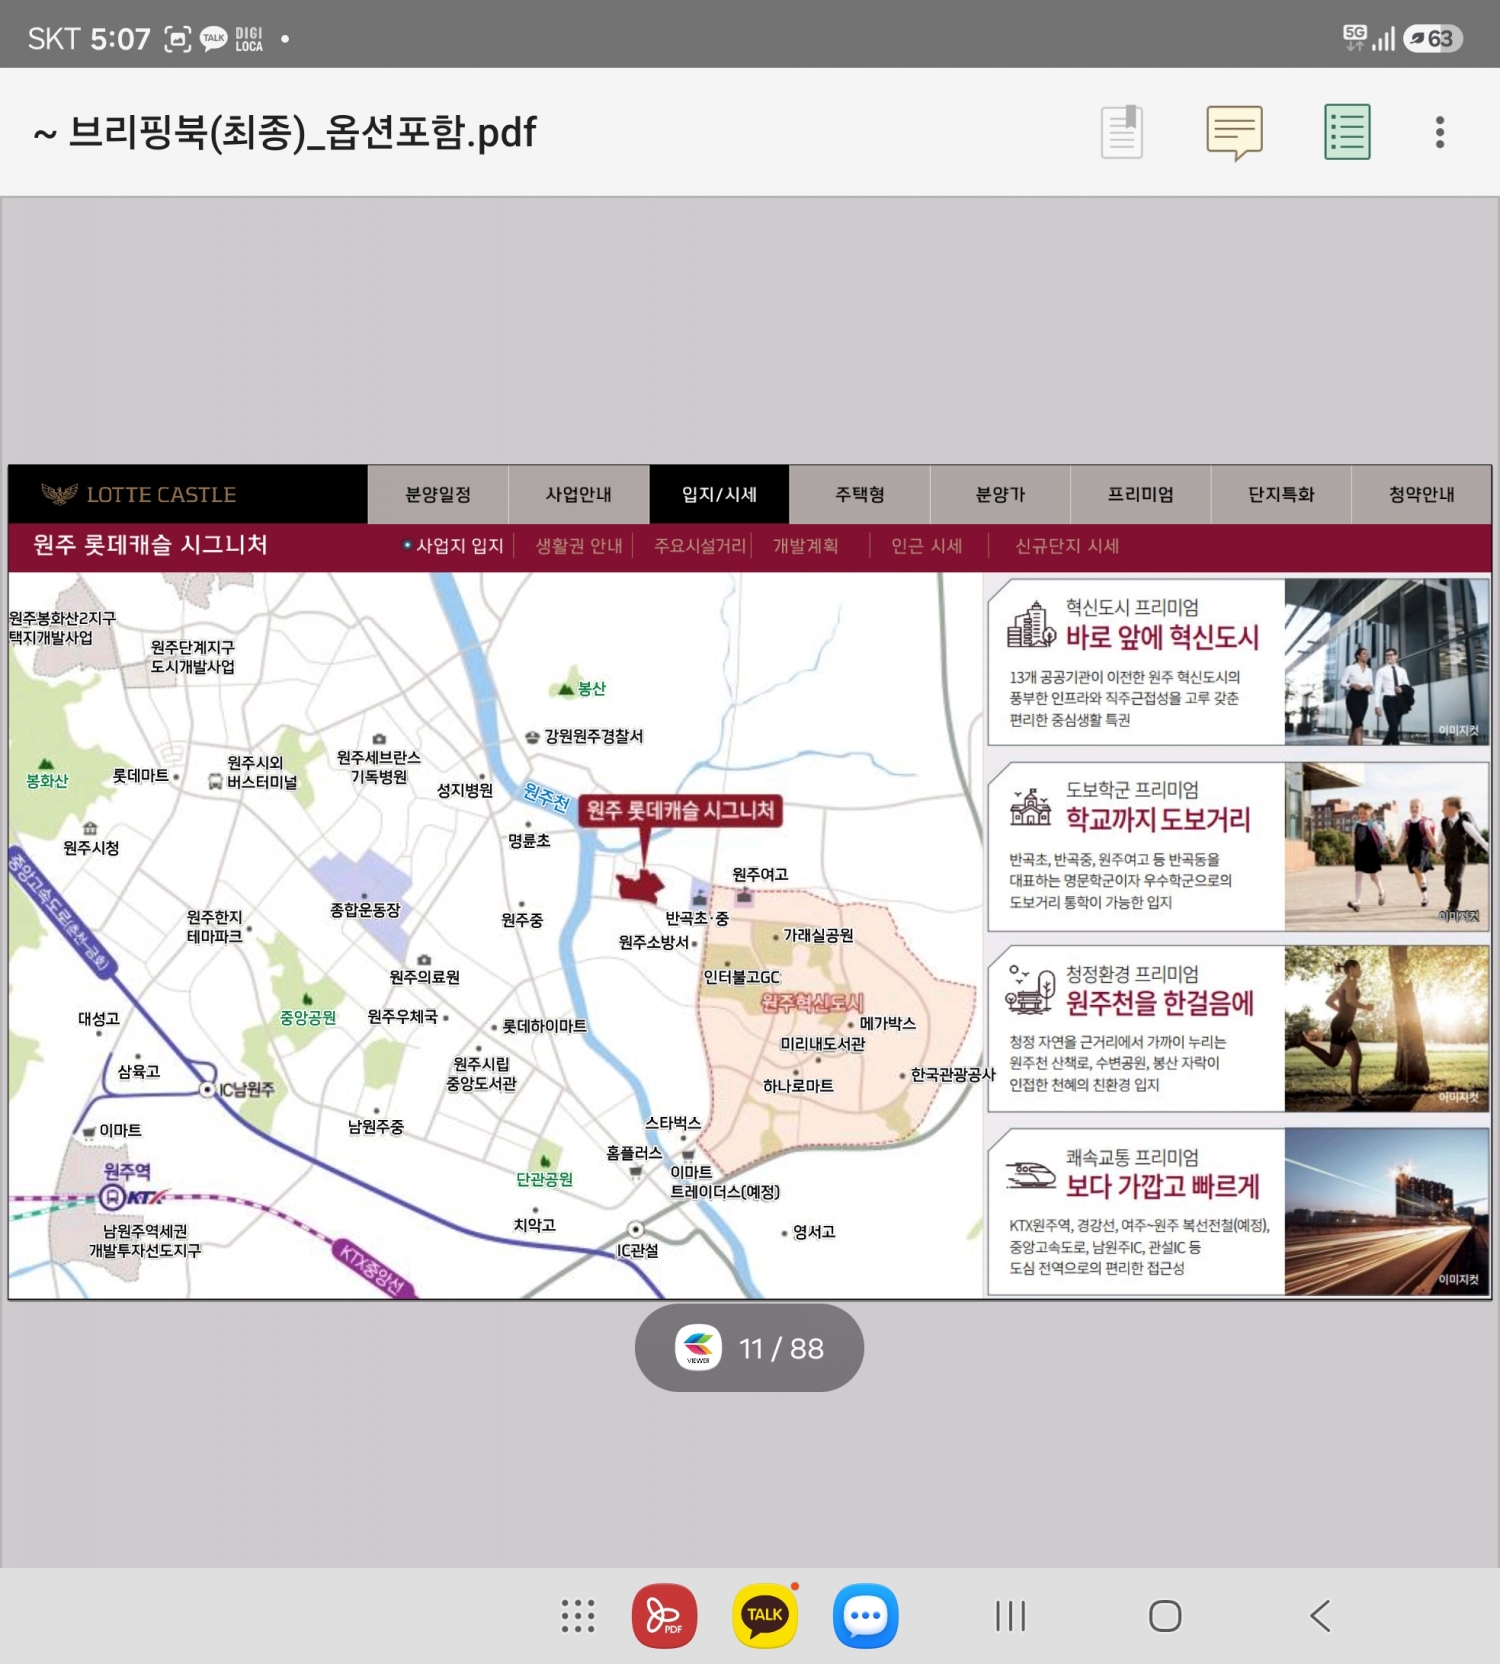The image size is (1500, 1664).
Task: Launch the KakaoTalk app
Action: [x=765, y=1615]
